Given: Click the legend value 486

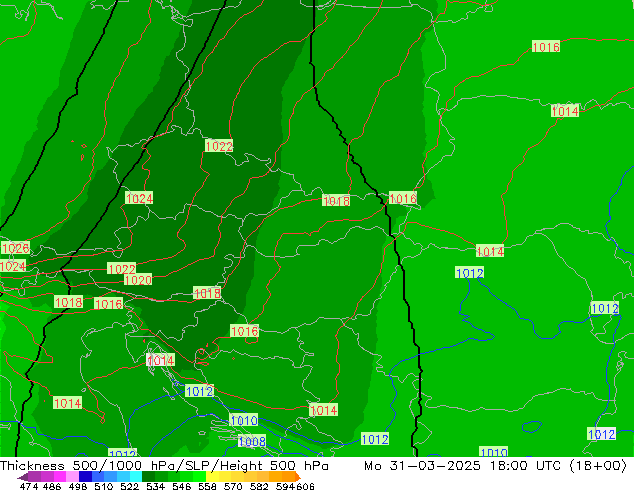Looking at the screenshot, I should coord(52,486).
